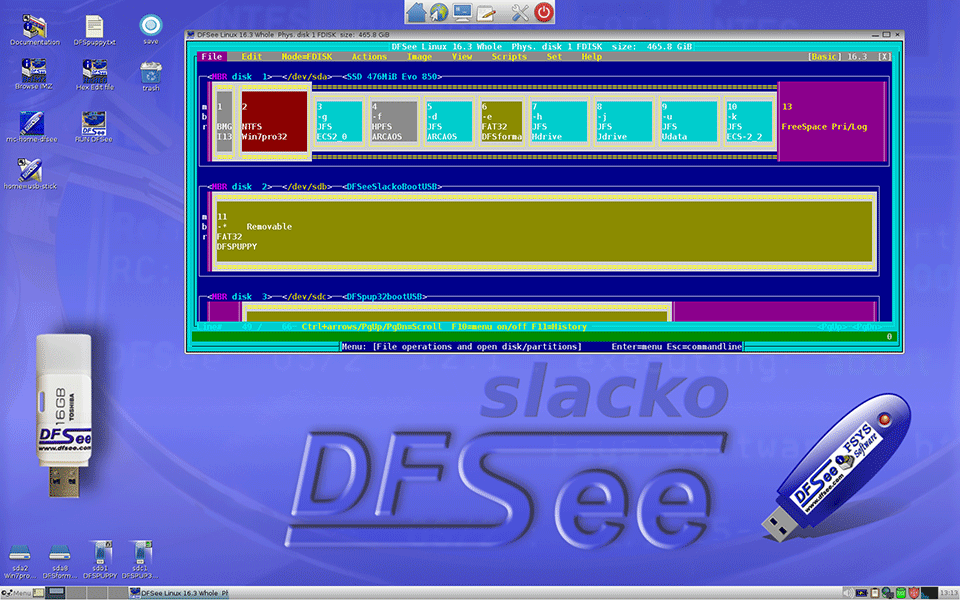Viewport: 960px width, 600px height.
Task: Open the Mode=FDISK menu
Action: pyautogui.click(x=307, y=56)
